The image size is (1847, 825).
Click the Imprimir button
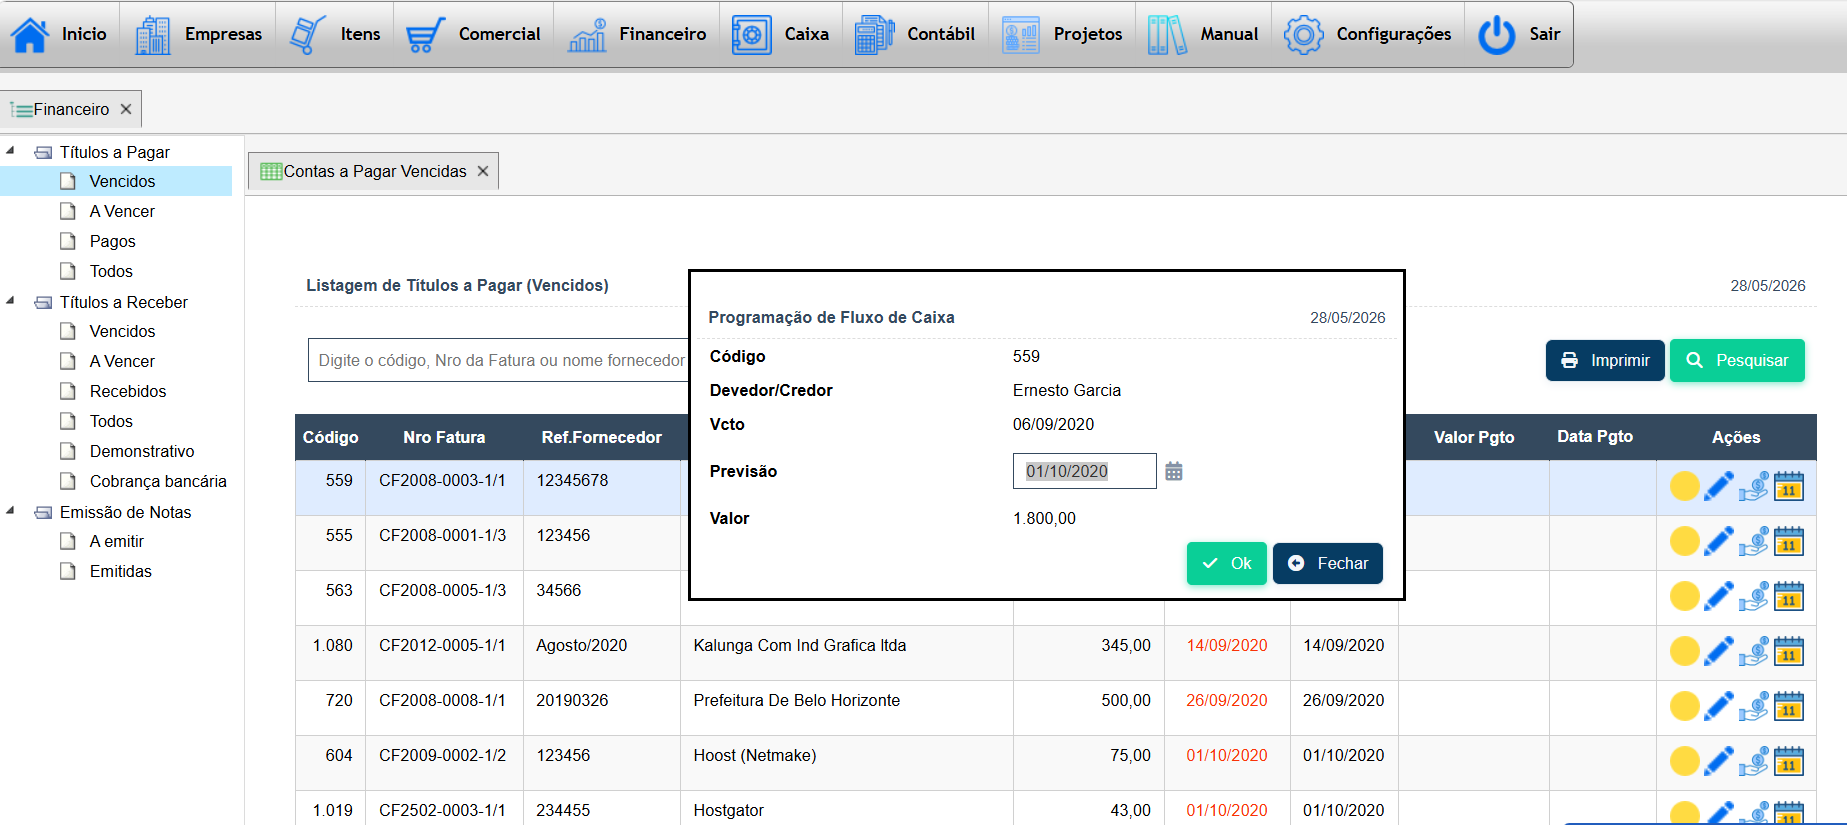point(1605,360)
